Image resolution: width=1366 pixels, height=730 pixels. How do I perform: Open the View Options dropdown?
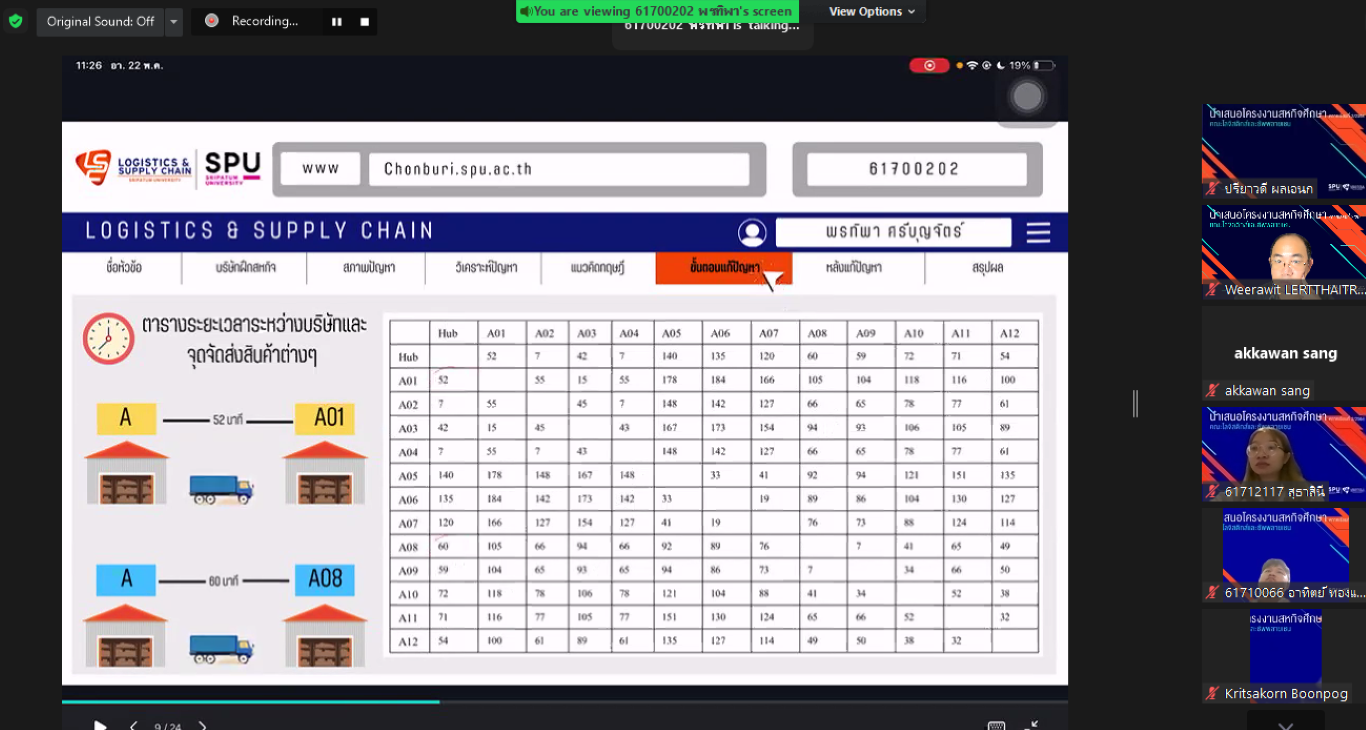pyautogui.click(x=872, y=11)
